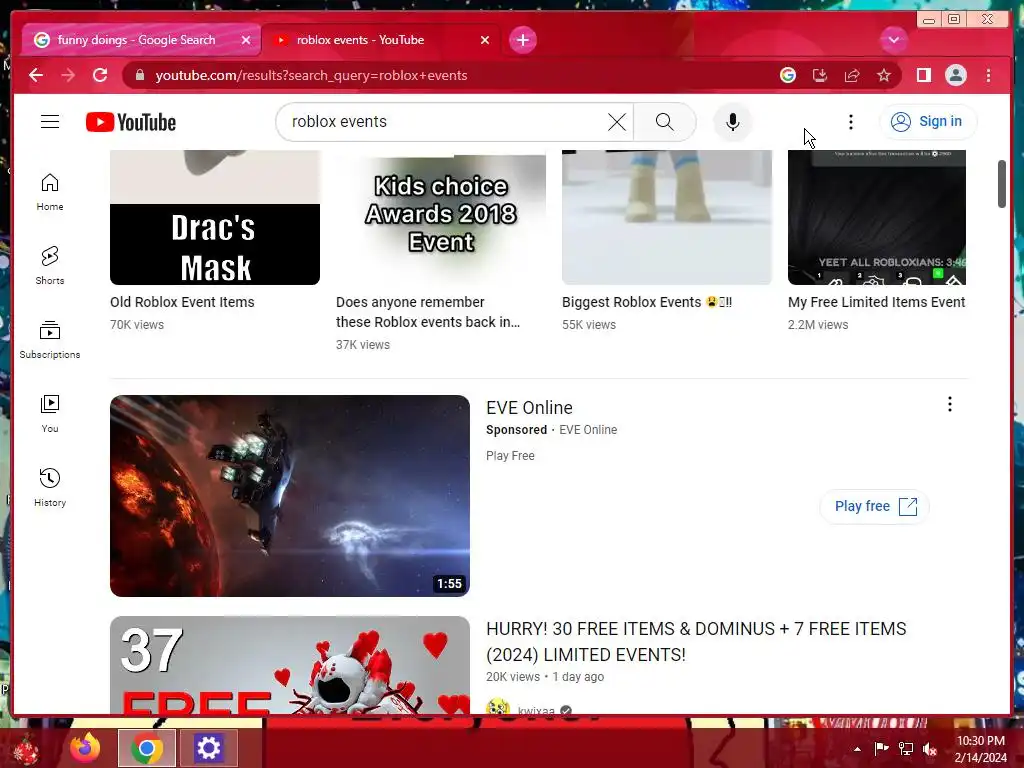This screenshot has width=1024, height=768.
Task: Click install app icon in address bar
Action: 820,75
